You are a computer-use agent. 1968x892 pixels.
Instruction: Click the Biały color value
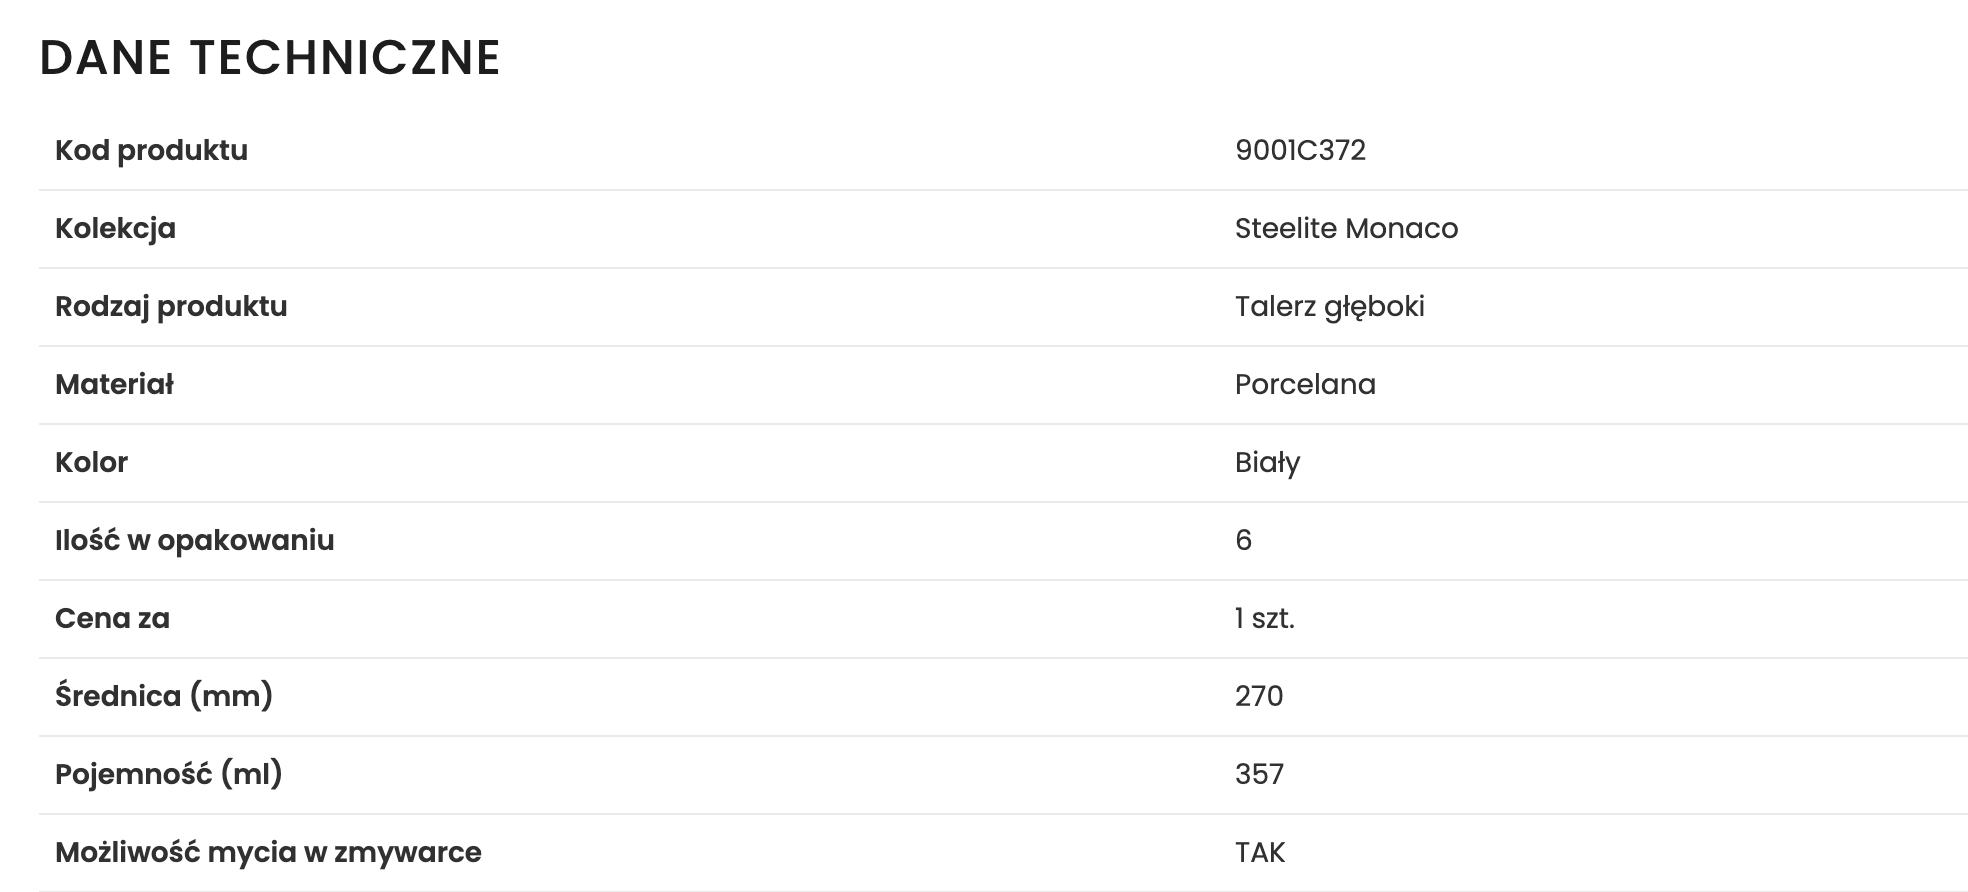[x=1267, y=463]
